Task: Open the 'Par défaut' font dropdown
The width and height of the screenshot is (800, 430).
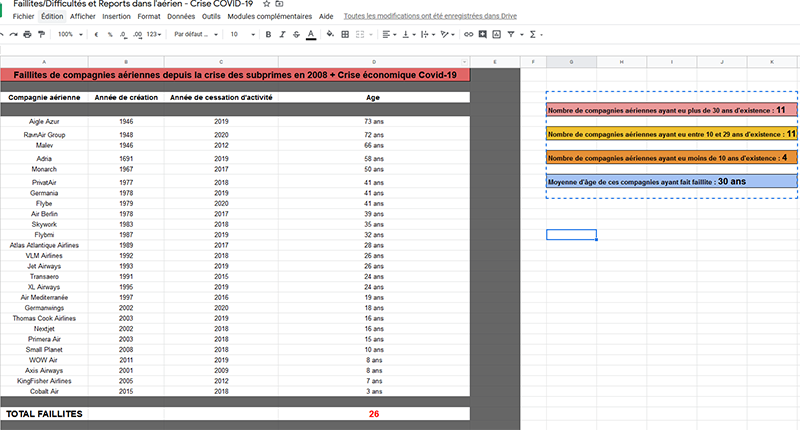Action: pyautogui.click(x=196, y=34)
